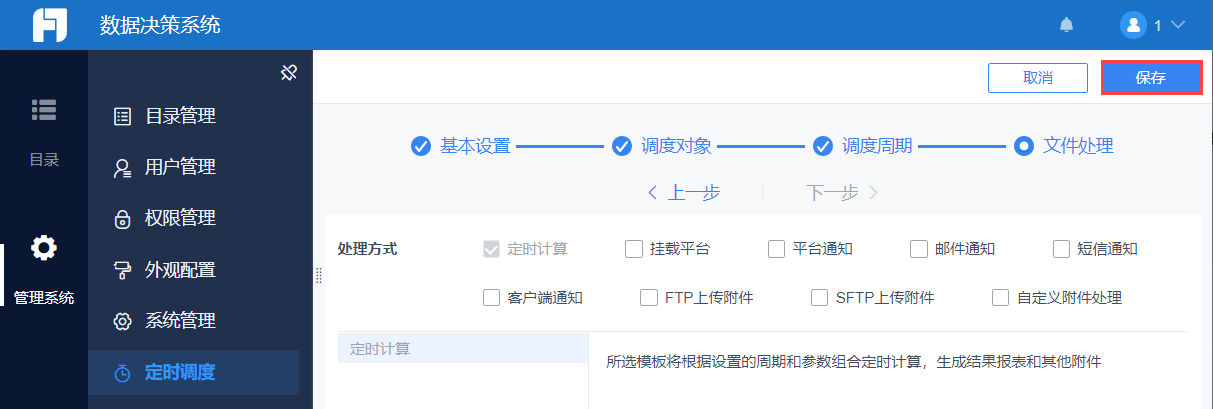Click the 处理方式 label
The image size is (1213, 409).
367,249
